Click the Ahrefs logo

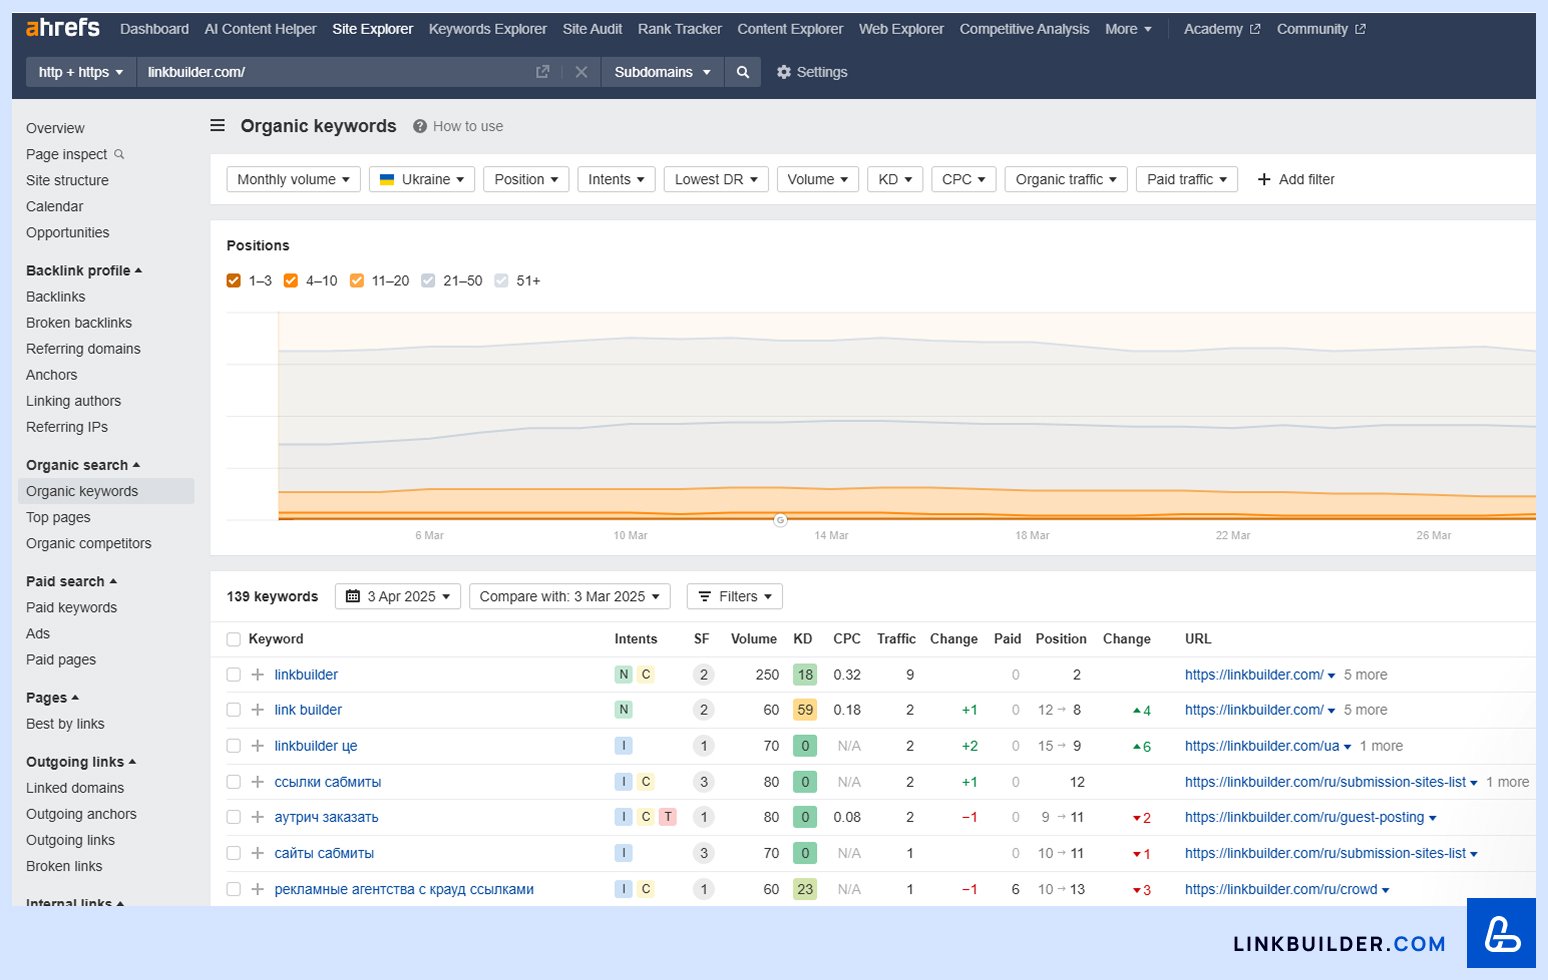(62, 28)
